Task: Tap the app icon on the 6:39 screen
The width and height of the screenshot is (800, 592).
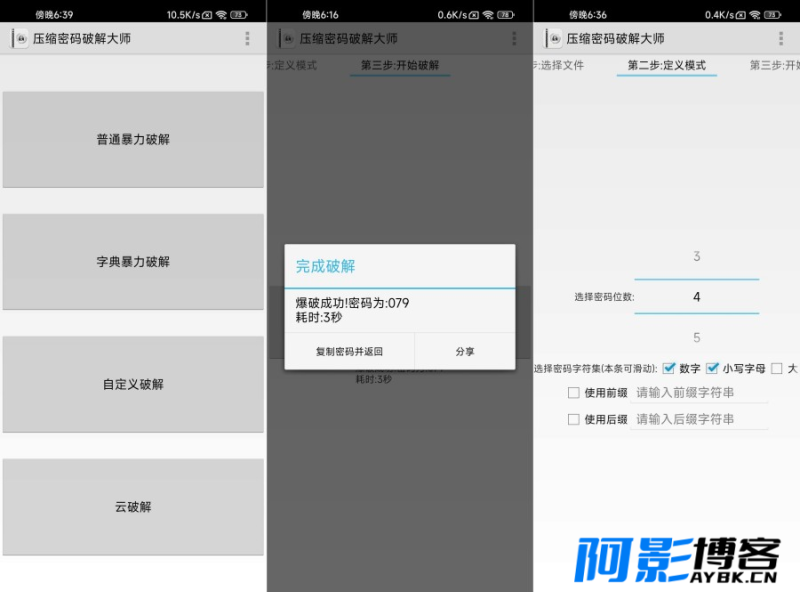Action: pyautogui.click(x=21, y=39)
